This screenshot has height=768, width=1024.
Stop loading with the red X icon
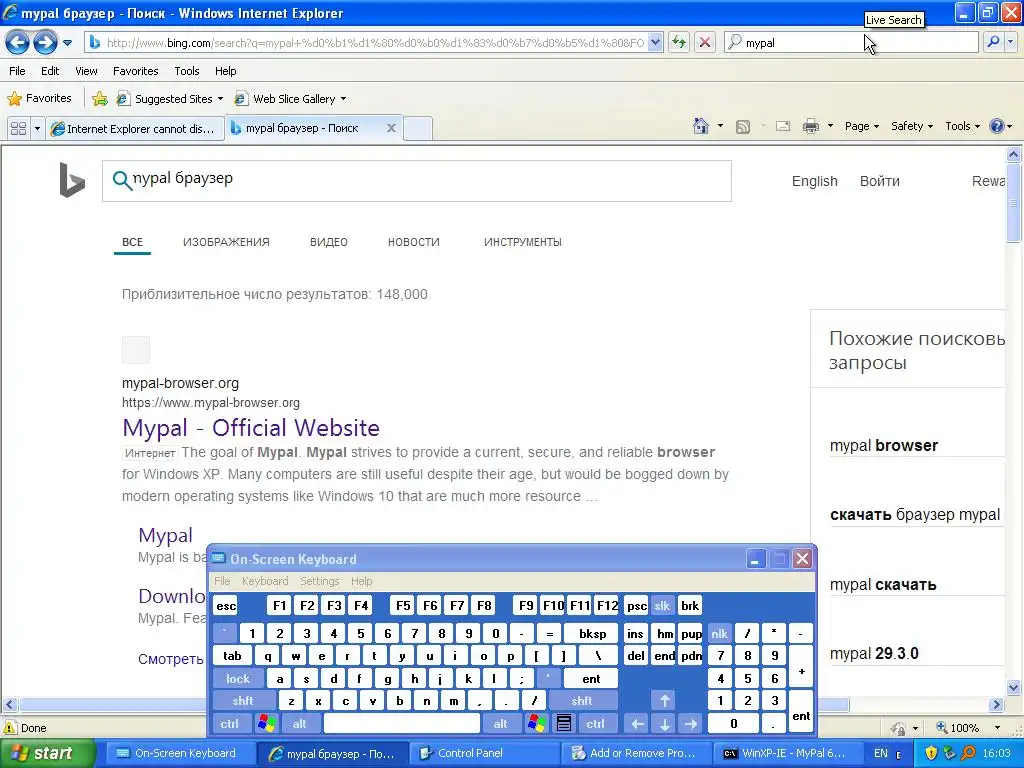[705, 42]
